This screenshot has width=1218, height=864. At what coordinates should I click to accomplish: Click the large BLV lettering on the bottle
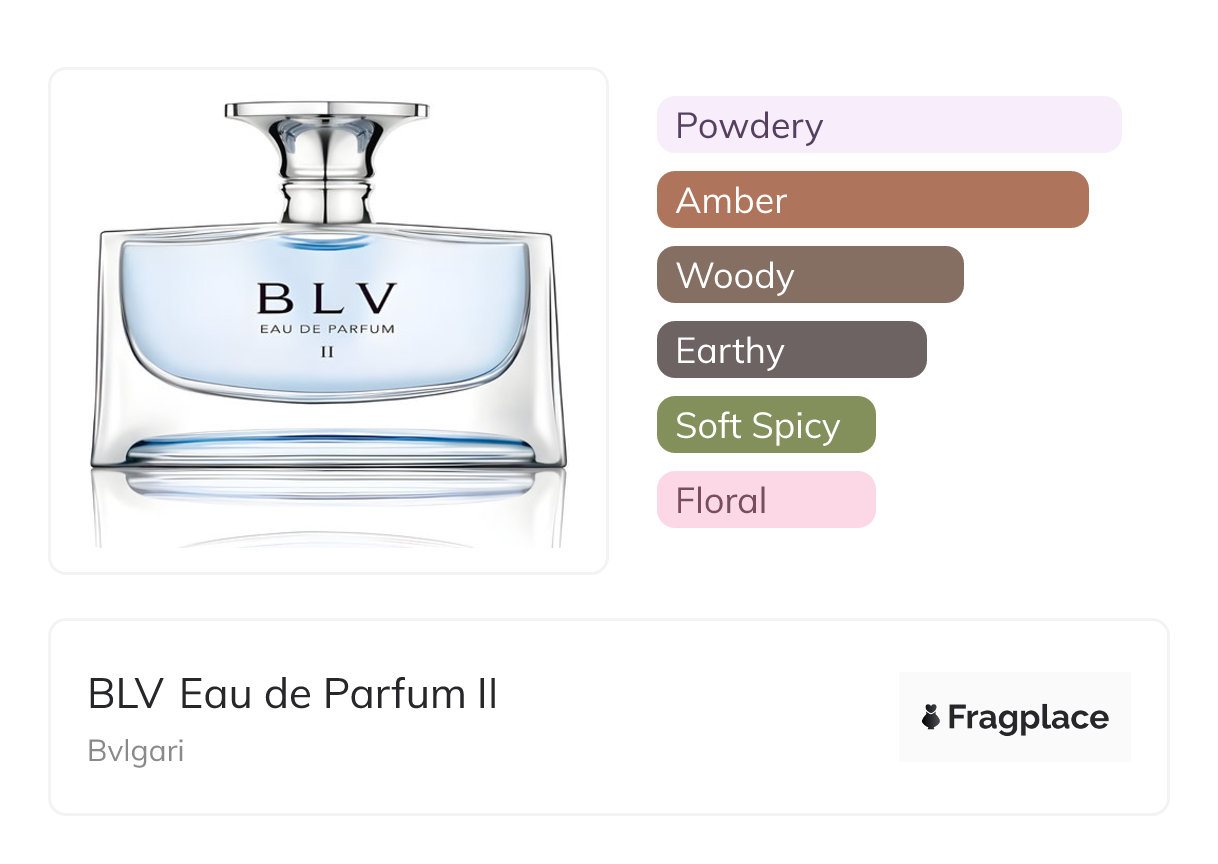tap(326, 298)
